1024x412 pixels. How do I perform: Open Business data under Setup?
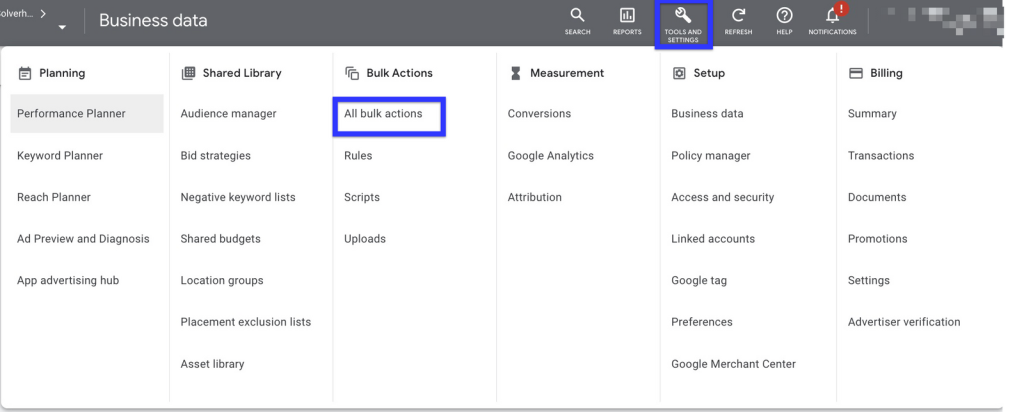coord(707,114)
